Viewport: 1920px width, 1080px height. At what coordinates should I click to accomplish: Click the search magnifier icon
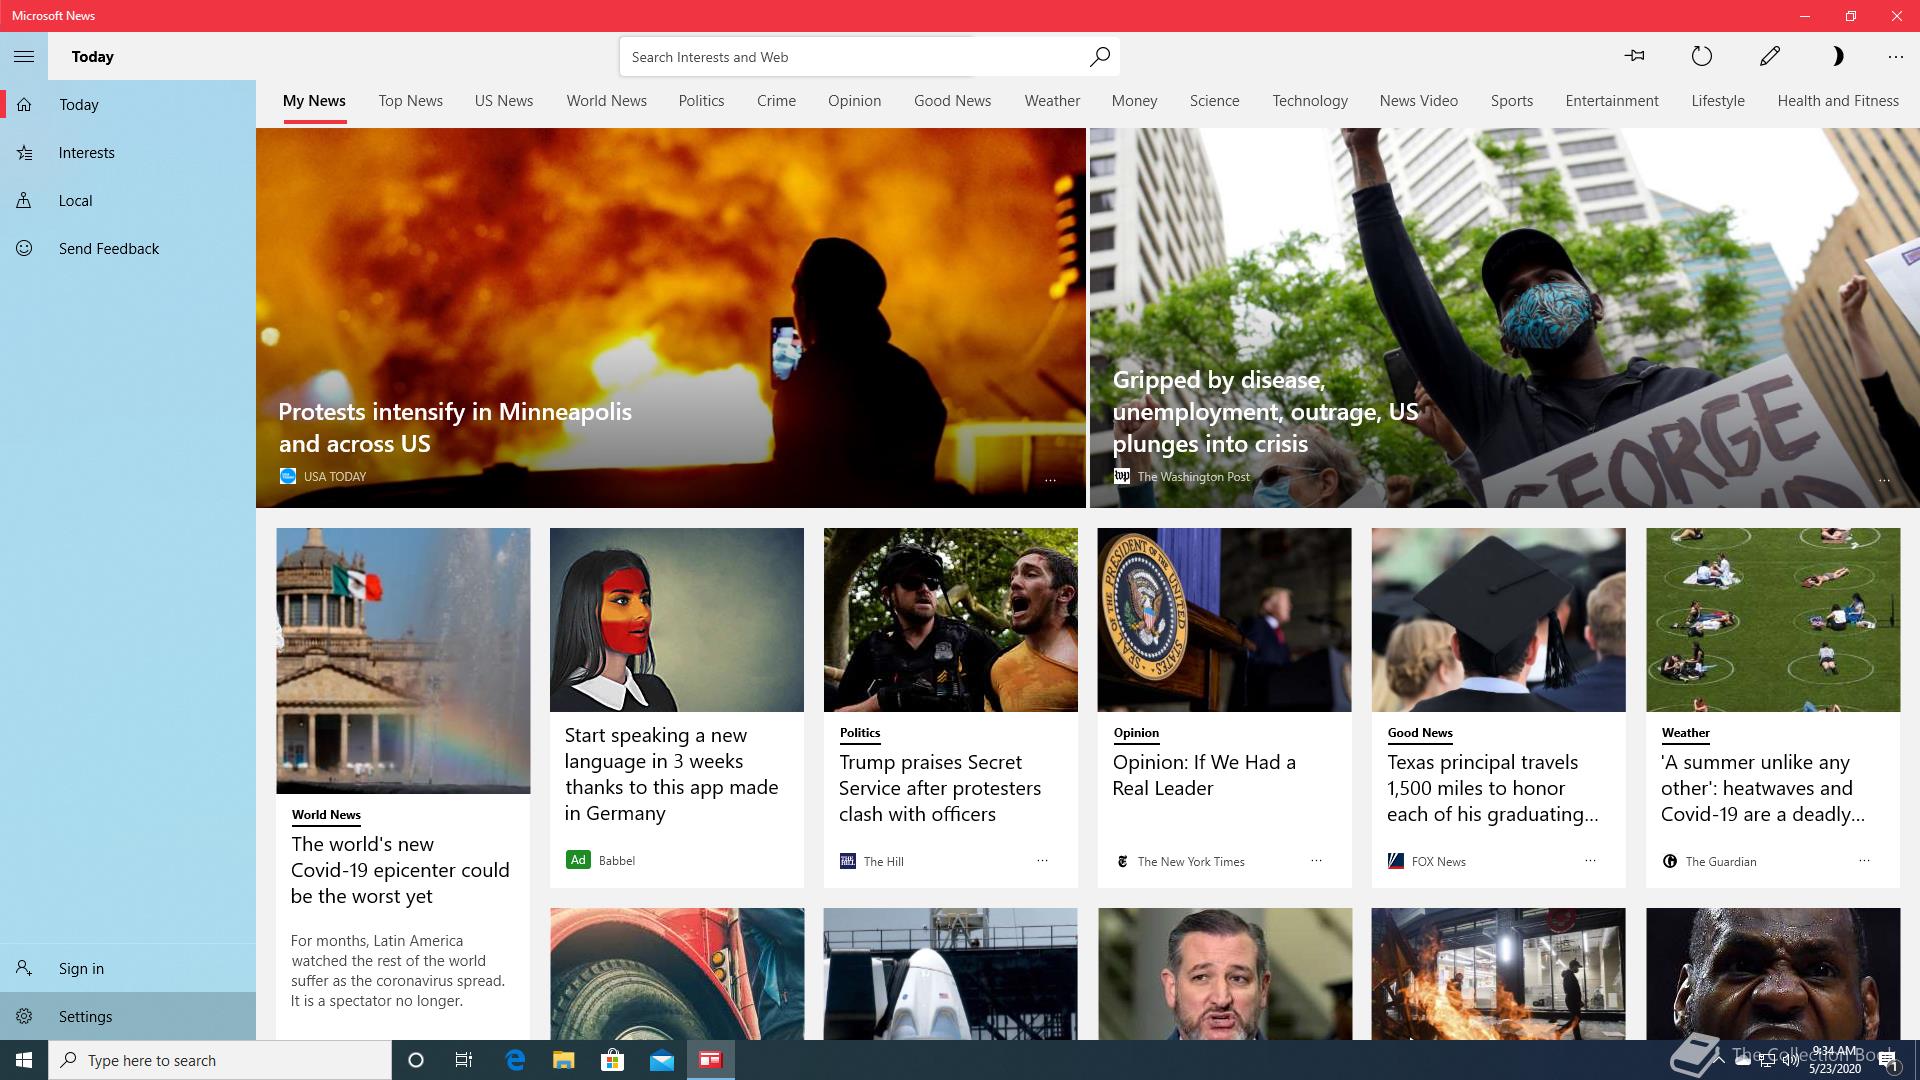[x=1099, y=57]
